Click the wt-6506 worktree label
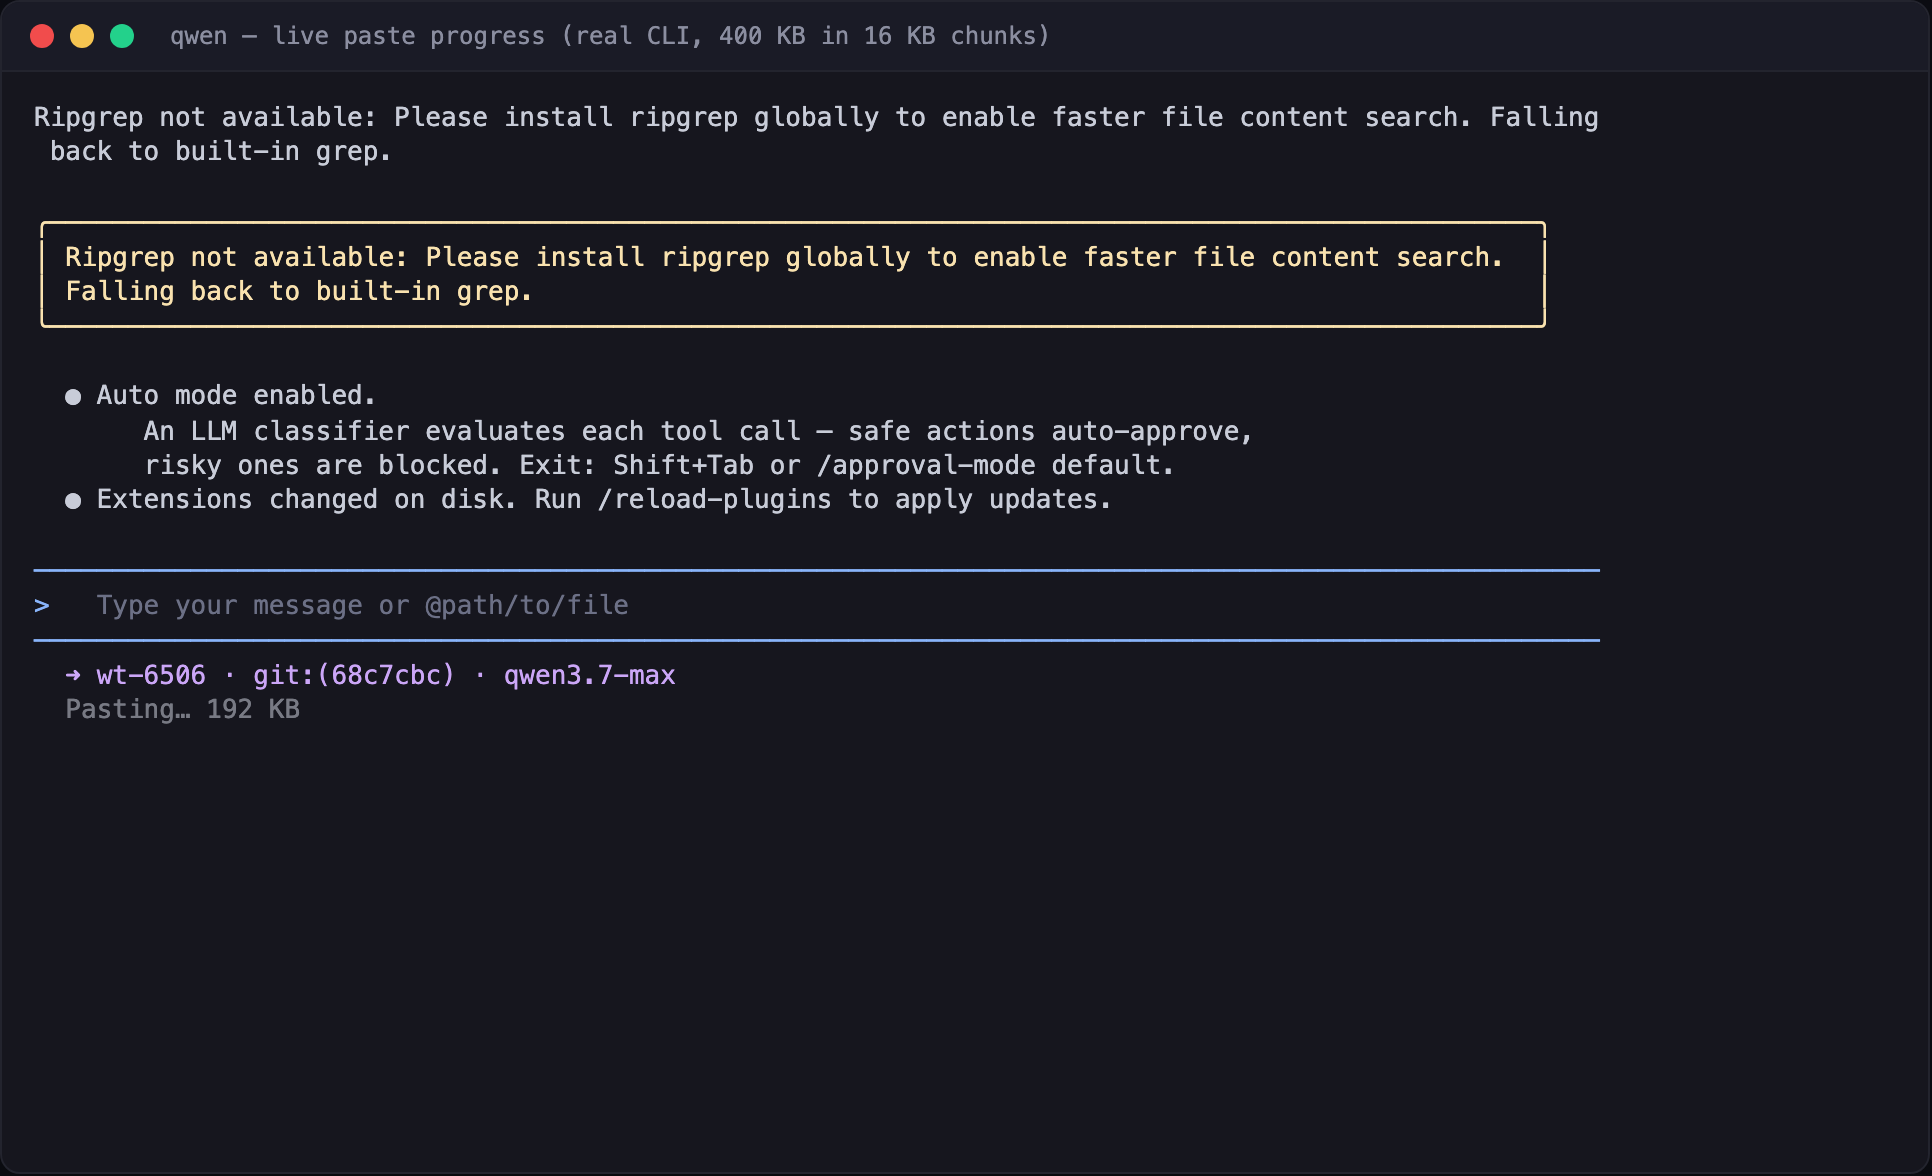 (x=151, y=675)
